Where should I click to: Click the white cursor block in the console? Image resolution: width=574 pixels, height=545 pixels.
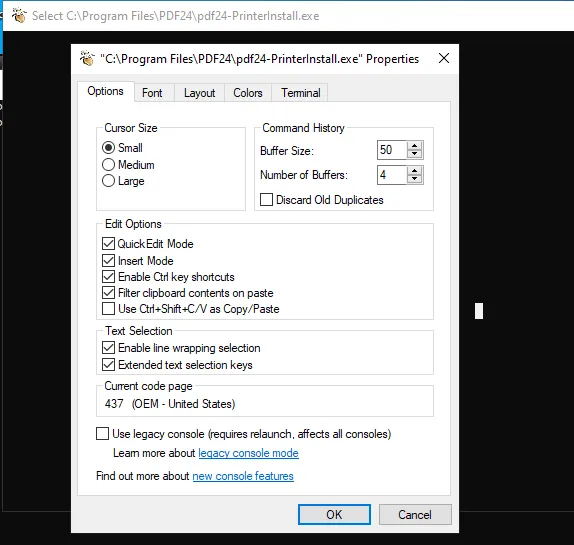coord(479,311)
